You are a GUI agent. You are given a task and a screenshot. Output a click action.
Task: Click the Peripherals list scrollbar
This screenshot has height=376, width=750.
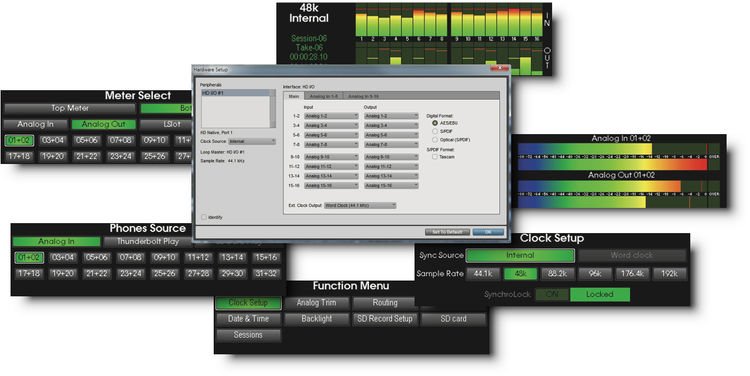point(273,109)
